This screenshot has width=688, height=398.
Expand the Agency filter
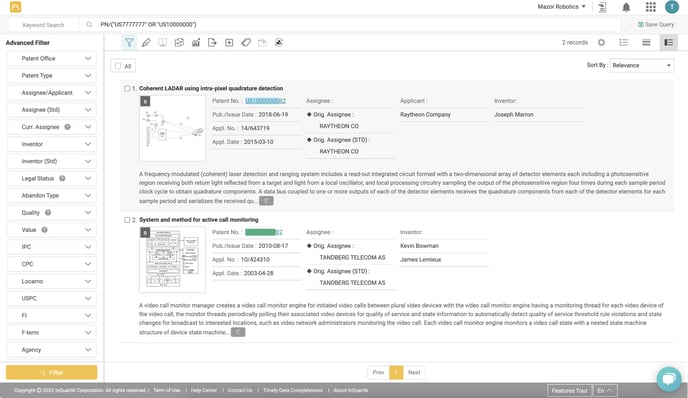(52, 349)
